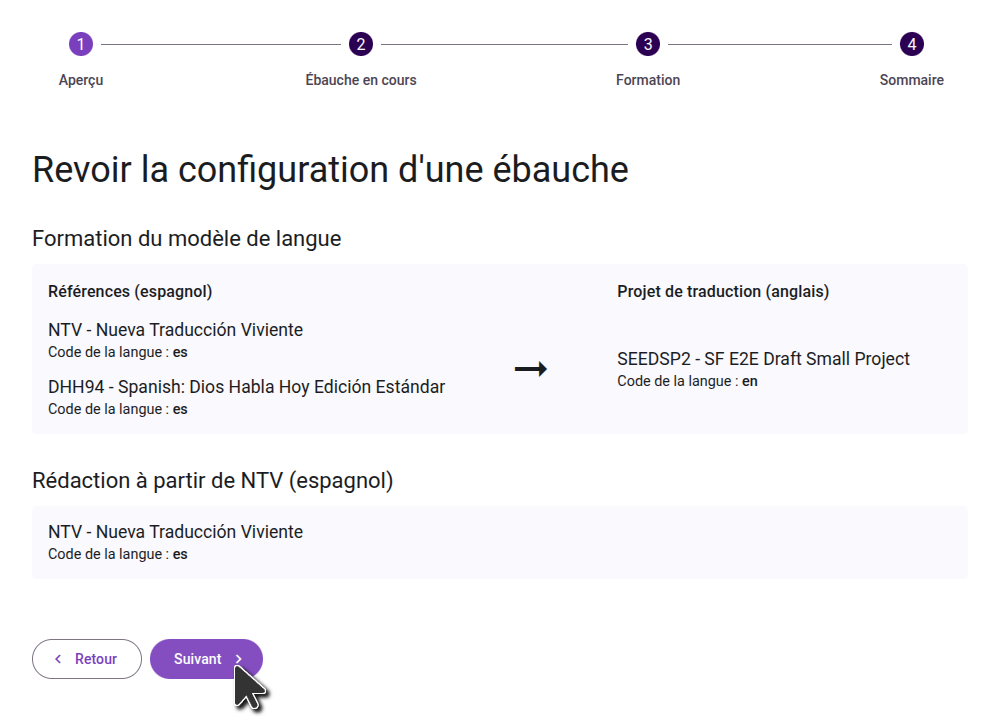This screenshot has height=721, width=1000.
Task: Click the Projet de traduction (anglais) label
Action: point(723,292)
